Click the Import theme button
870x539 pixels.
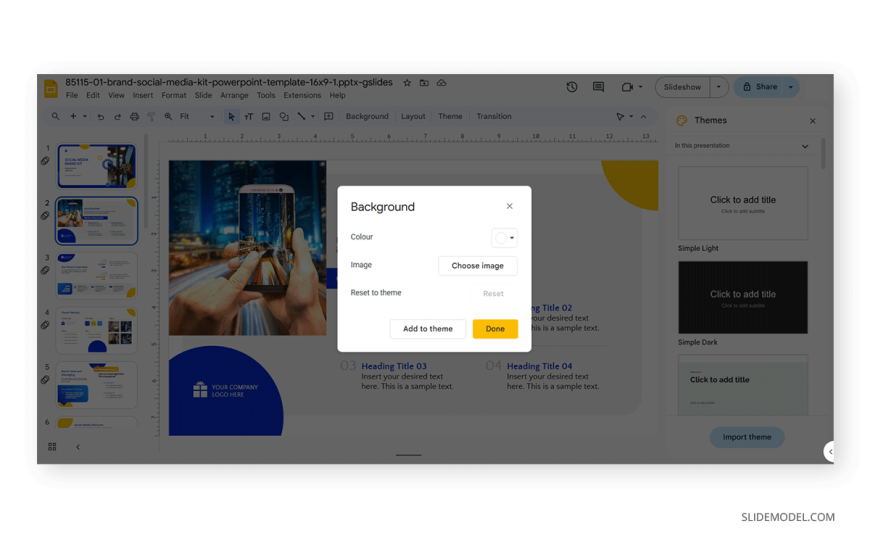(747, 437)
